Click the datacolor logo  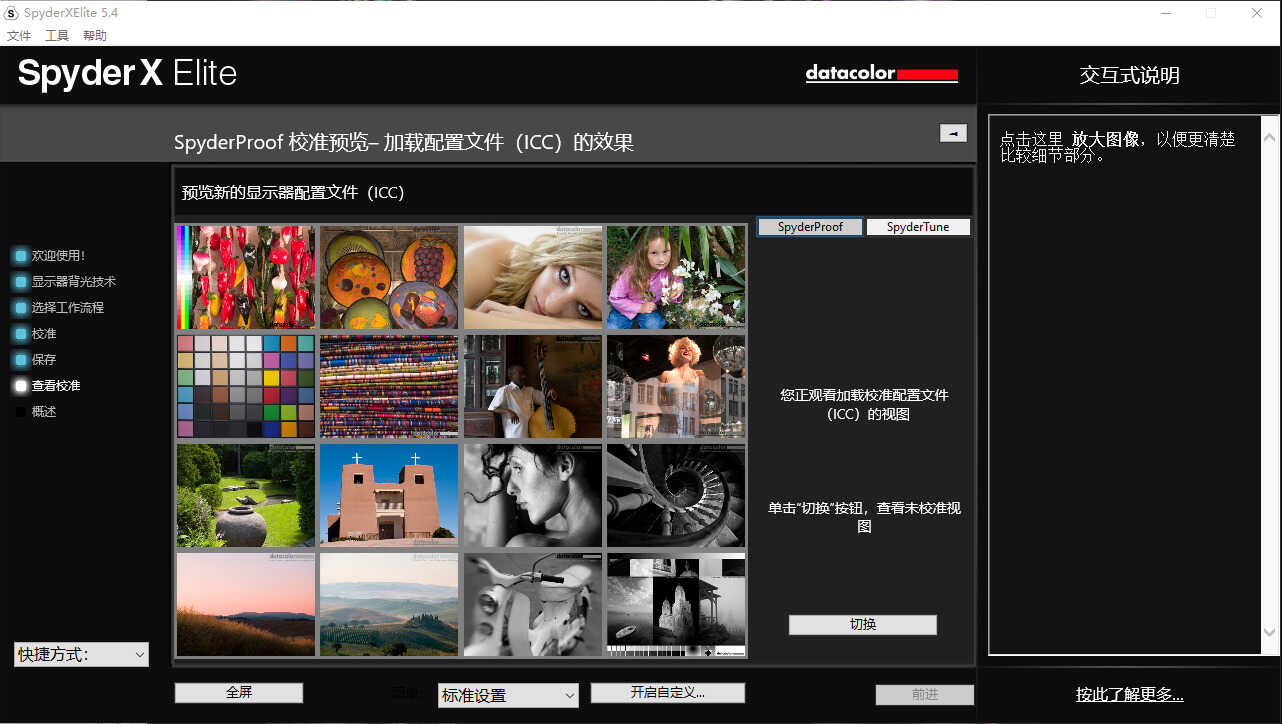point(882,74)
